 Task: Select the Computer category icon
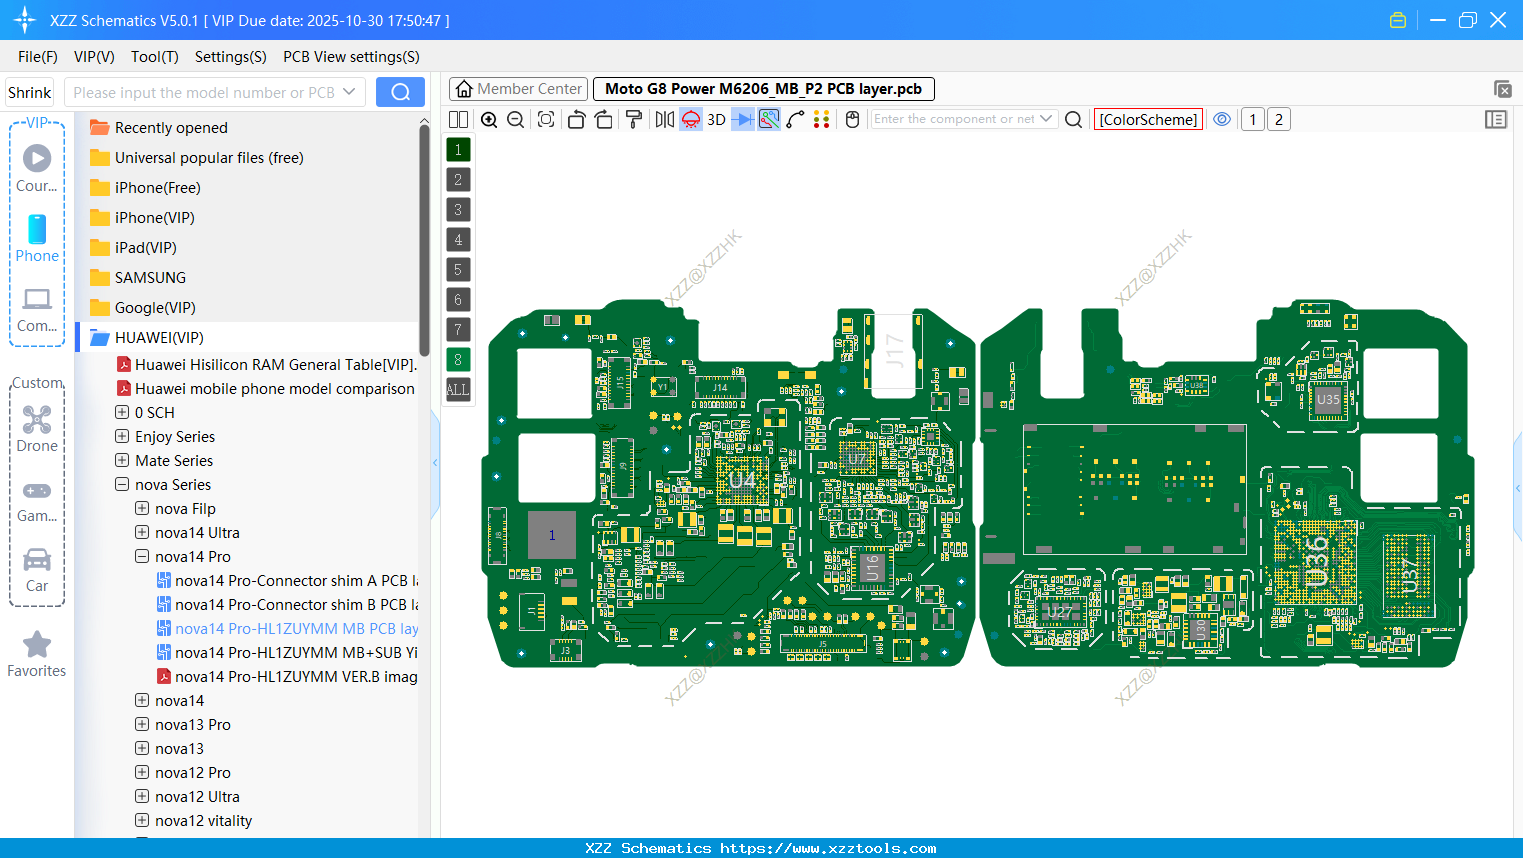pos(37,309)
